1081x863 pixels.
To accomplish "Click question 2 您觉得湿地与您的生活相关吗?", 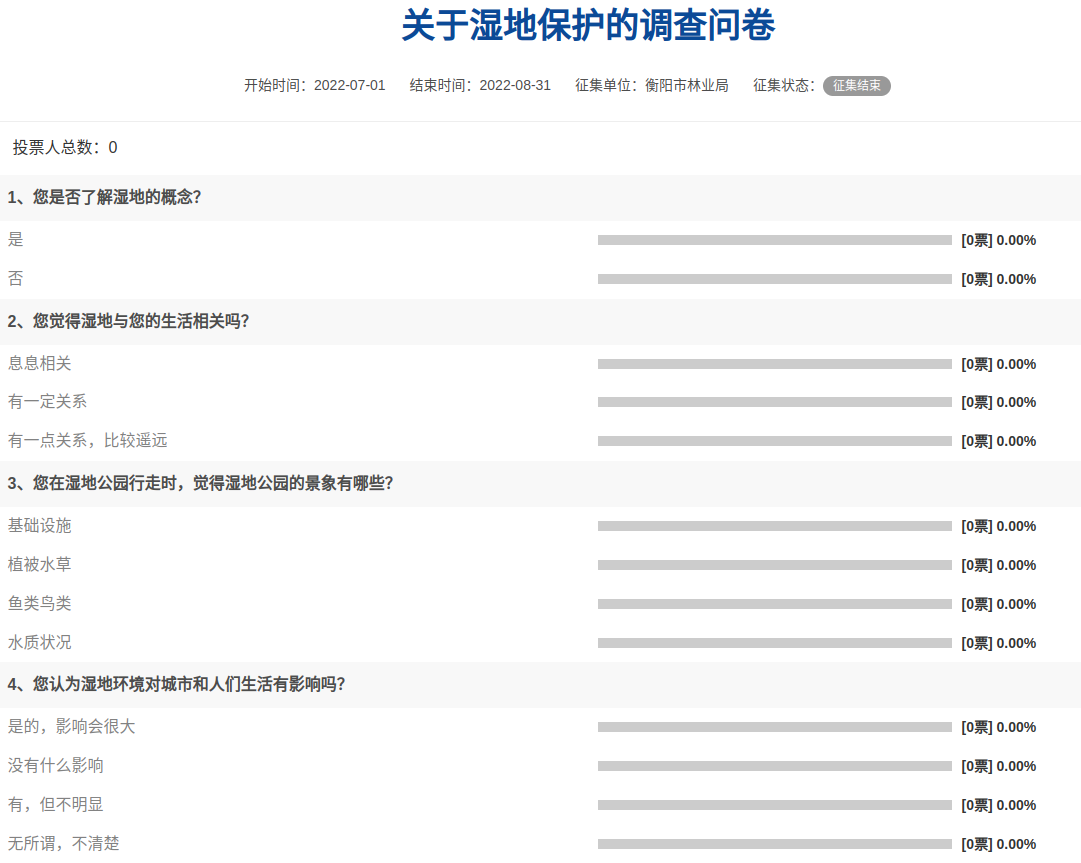I will pos(128,321).
